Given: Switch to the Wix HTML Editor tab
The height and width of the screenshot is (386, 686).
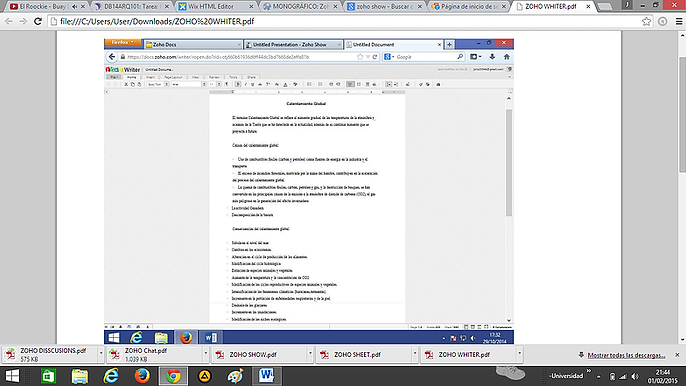Looking at the screenshot, I should point(215,7).
